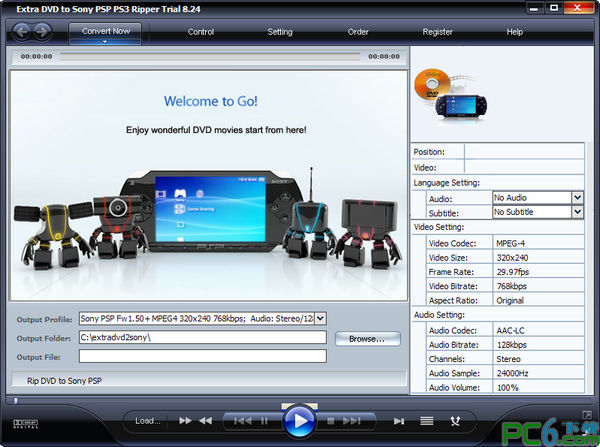
Task: Open the chapter list icon
Action: pyautogui.click(x=427, y=421)
